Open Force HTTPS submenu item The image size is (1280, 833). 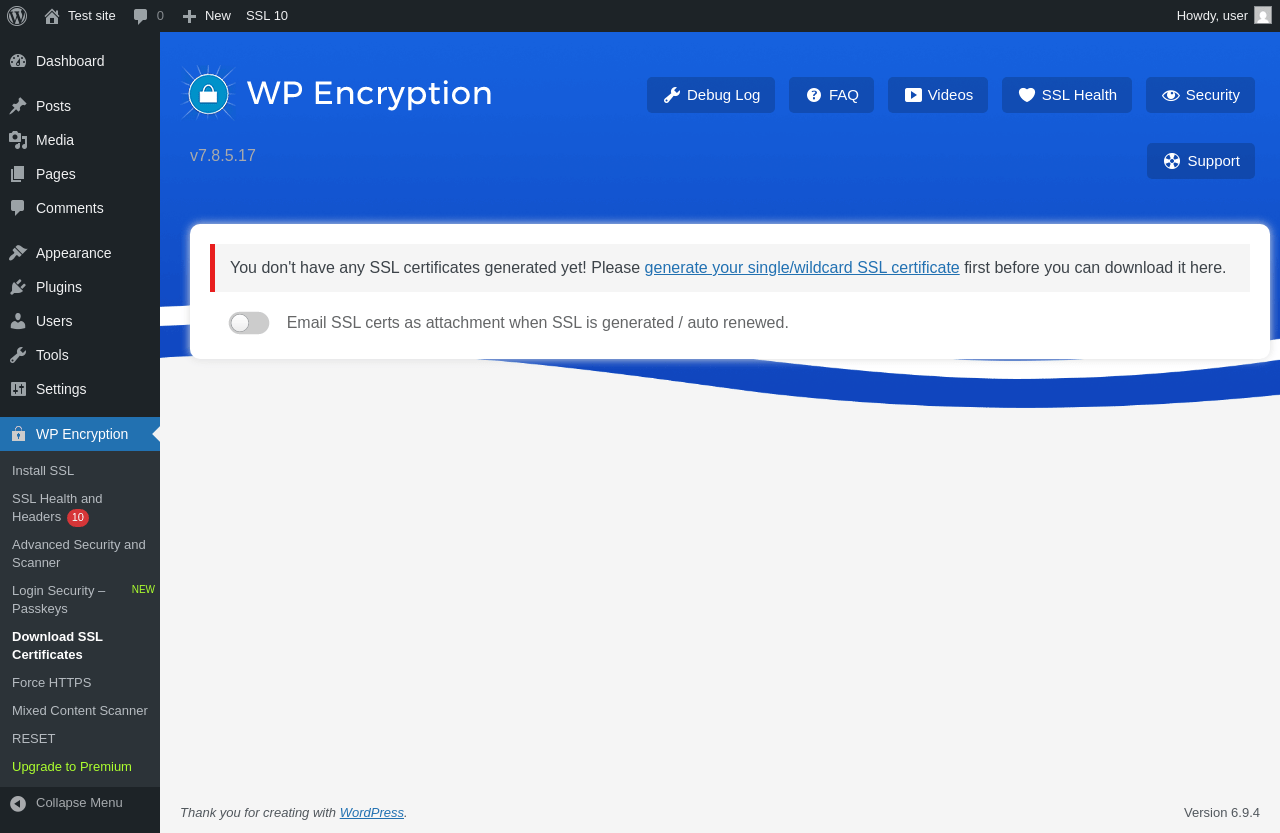click(52, 683)
